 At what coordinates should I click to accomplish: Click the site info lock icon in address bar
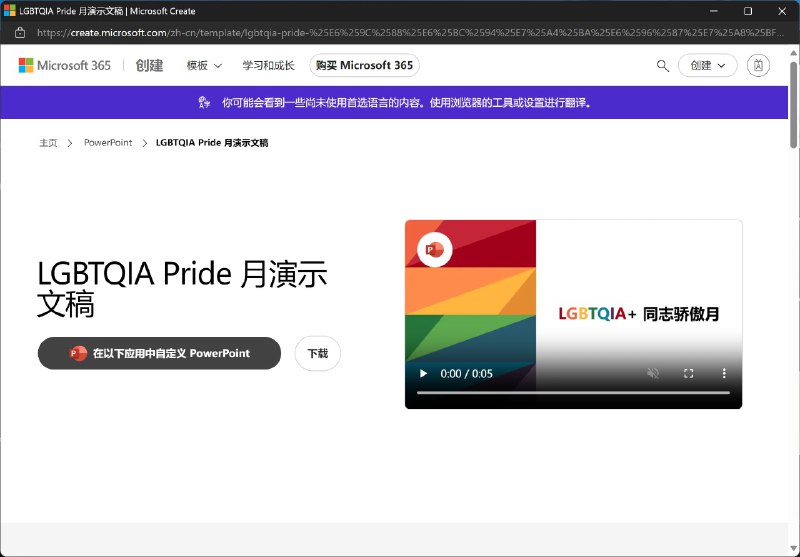pyautogui.click(x=20, y=33)
